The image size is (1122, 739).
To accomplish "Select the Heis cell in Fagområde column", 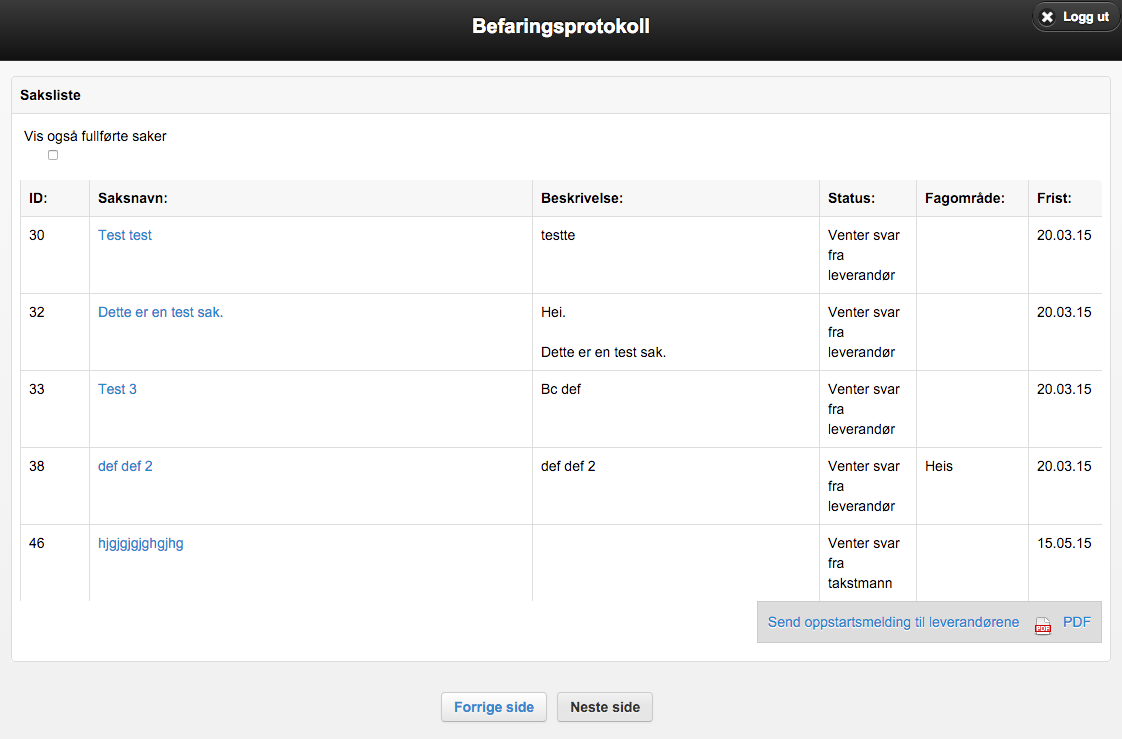I will [x=939, y=466].
